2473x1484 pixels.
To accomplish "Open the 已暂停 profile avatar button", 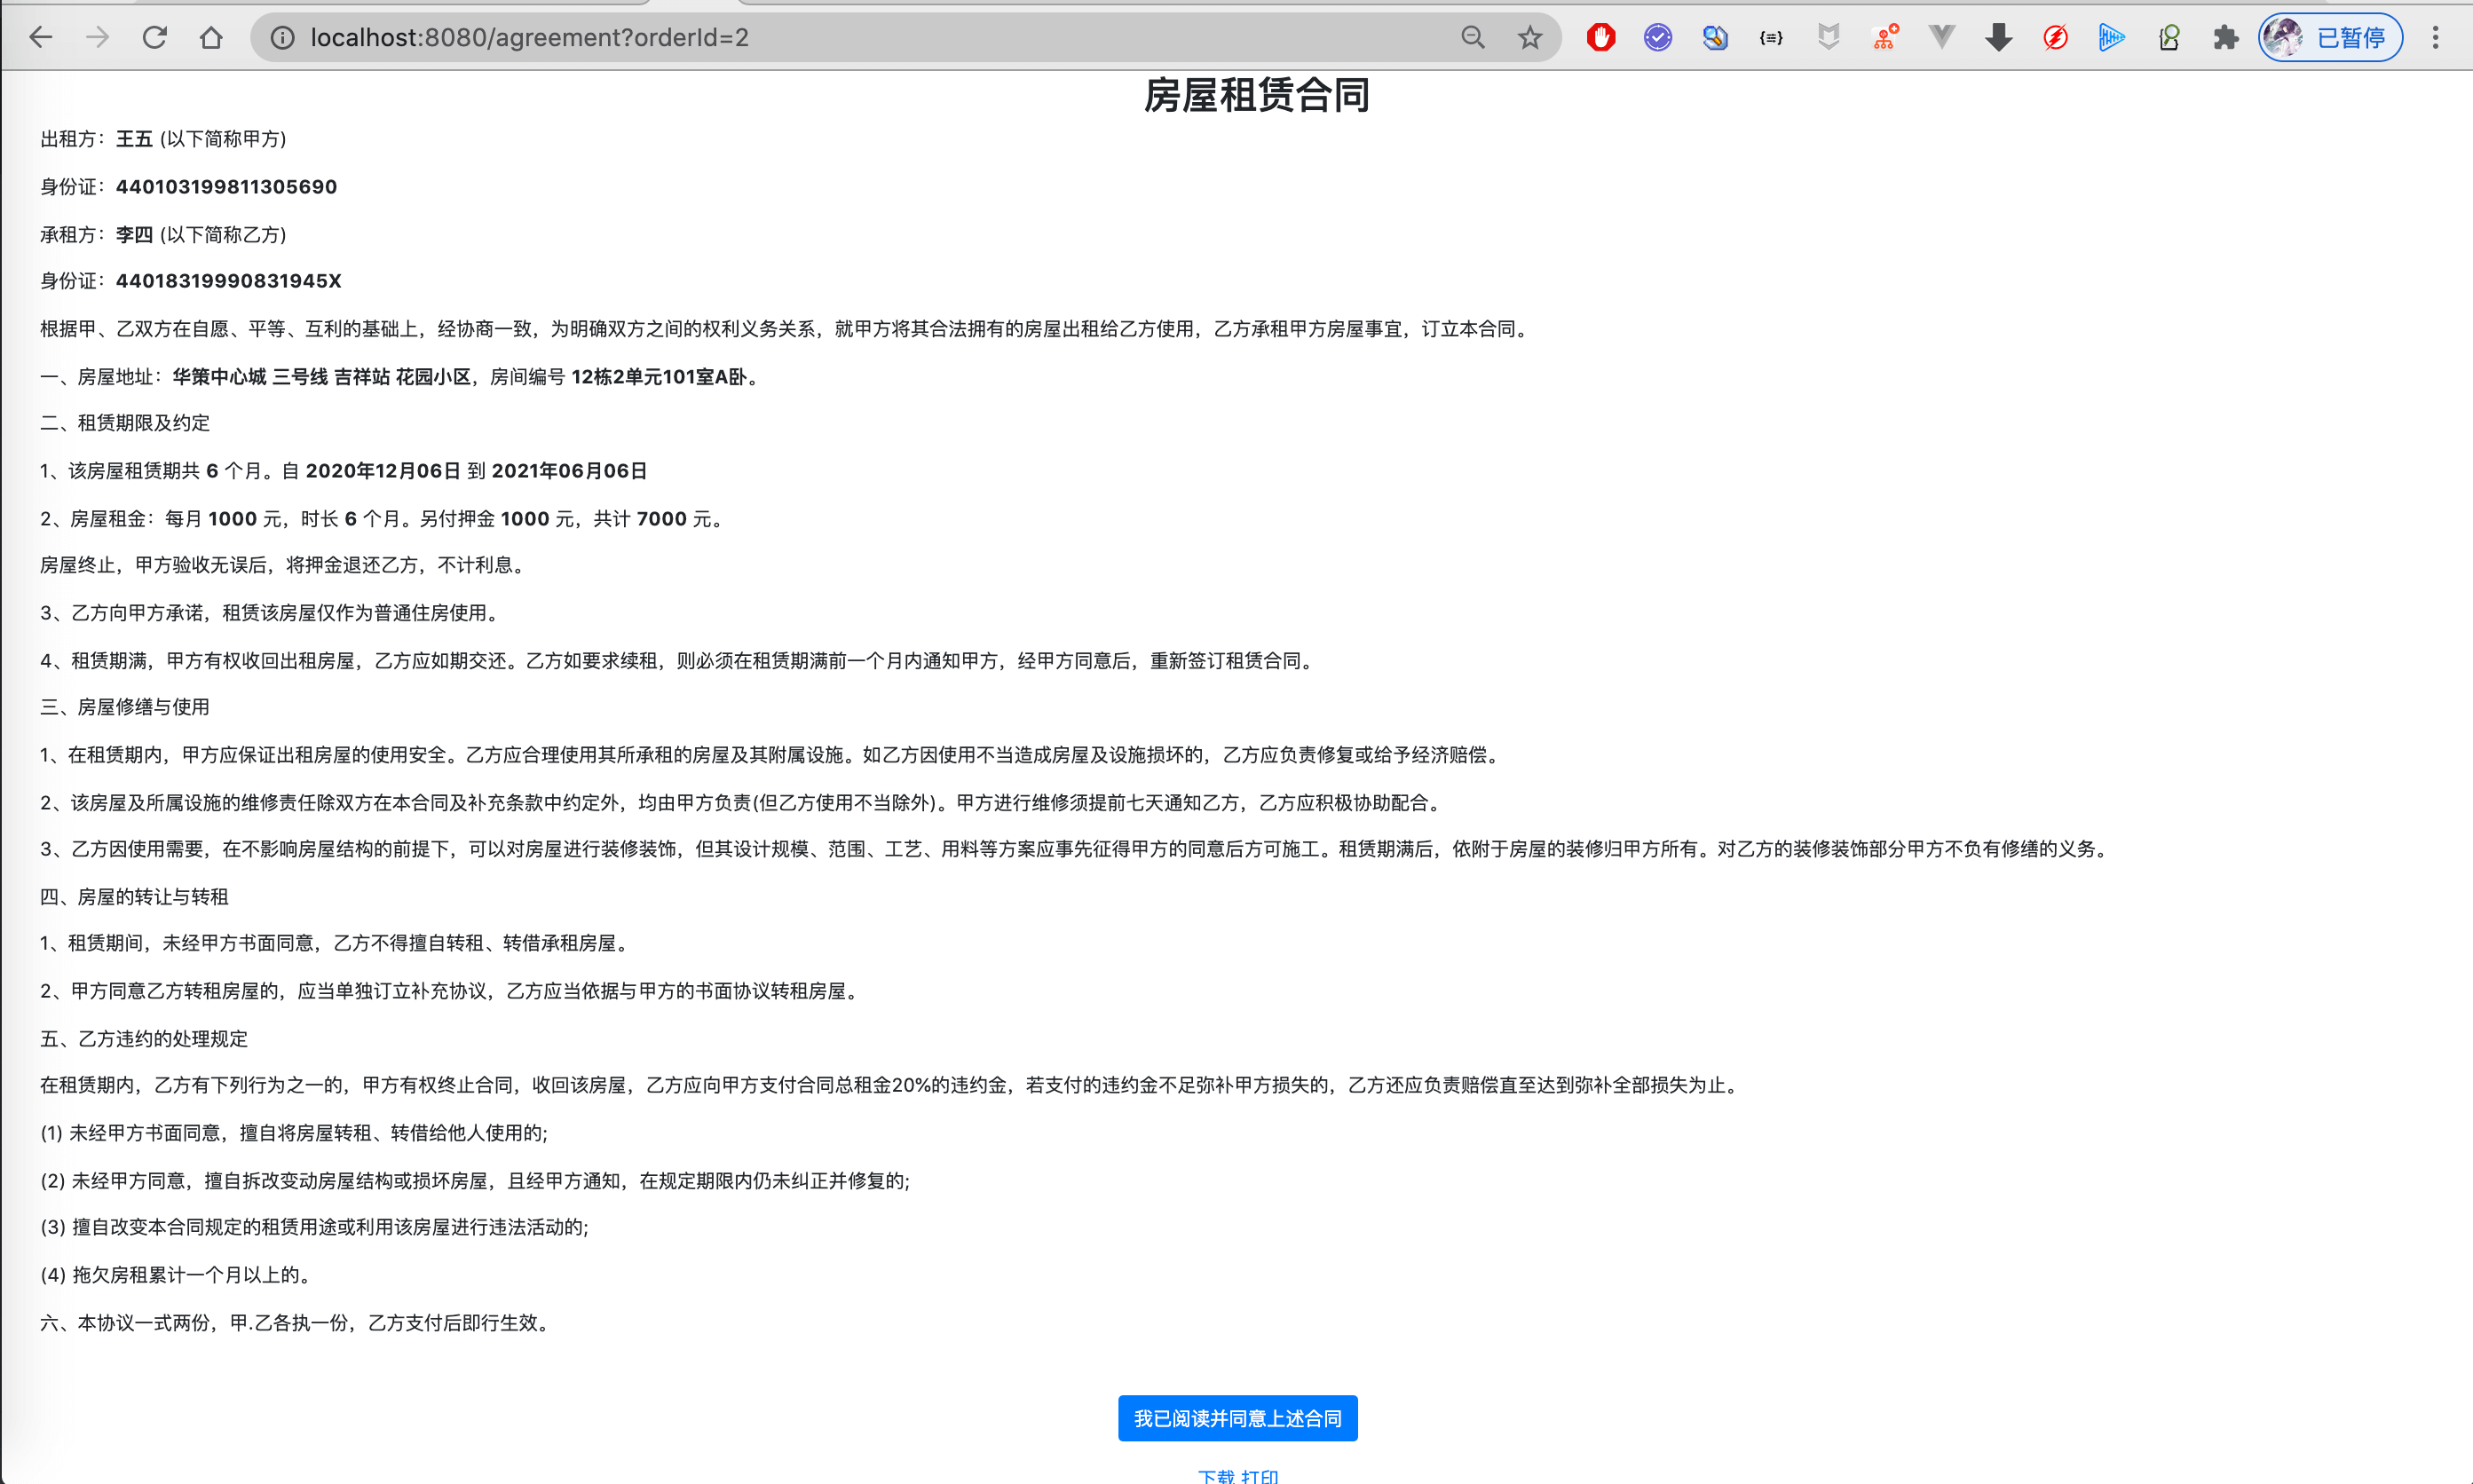I will (2330, 38).
